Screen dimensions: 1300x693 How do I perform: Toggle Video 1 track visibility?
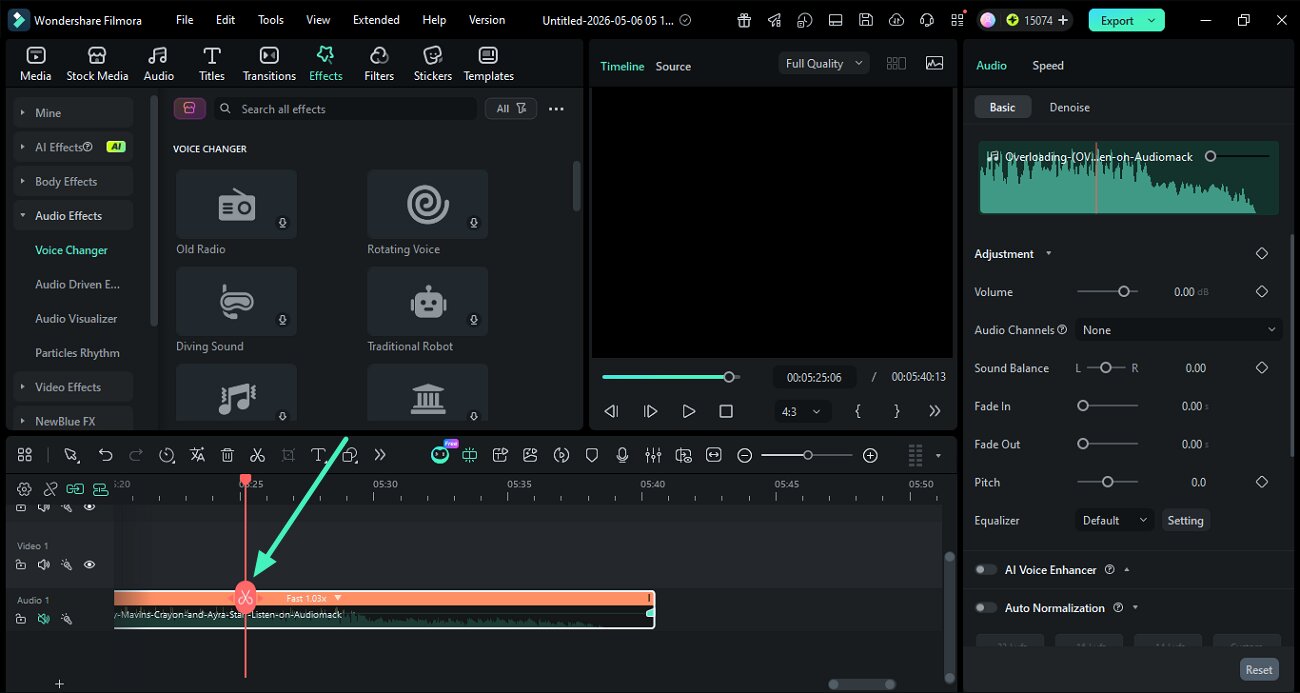(x=89, y=565)
